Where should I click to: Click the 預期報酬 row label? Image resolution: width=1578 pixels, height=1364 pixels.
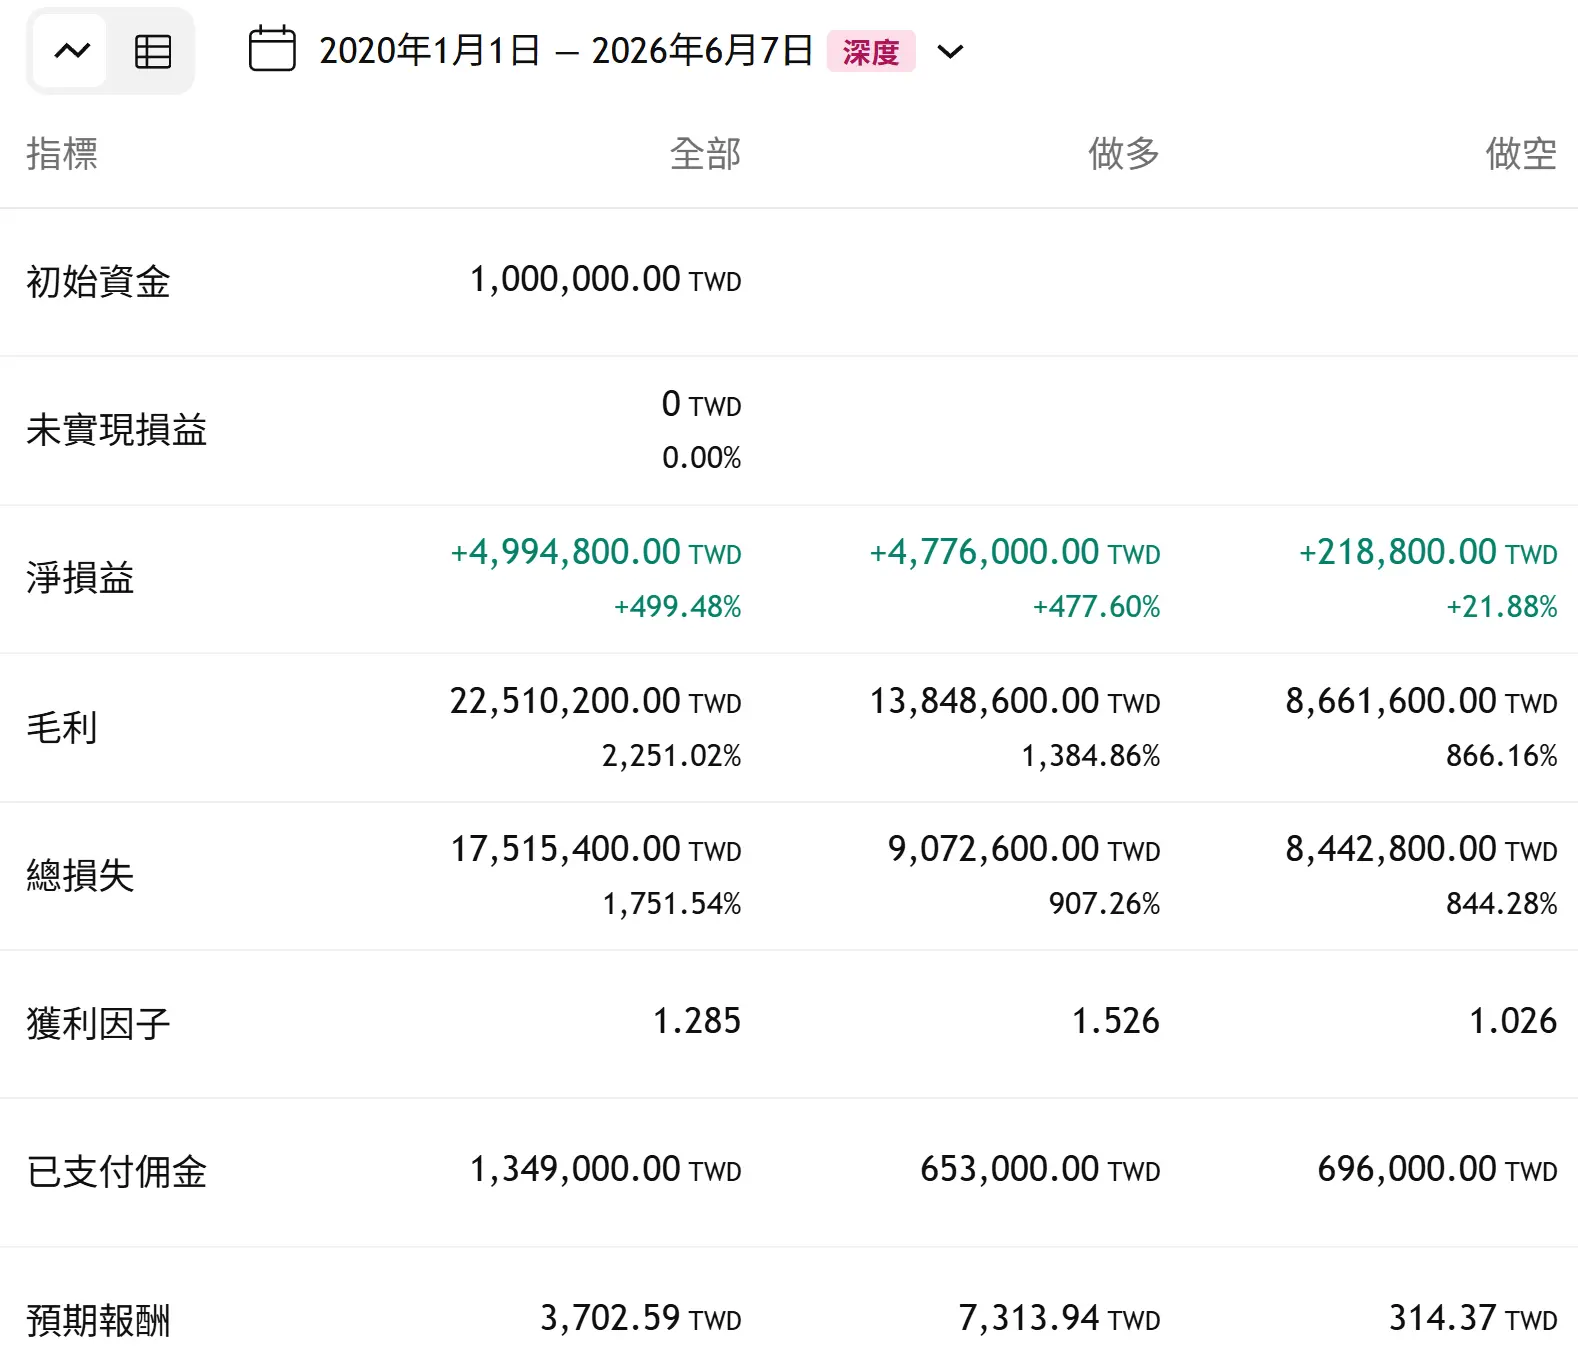point(98,1320)
